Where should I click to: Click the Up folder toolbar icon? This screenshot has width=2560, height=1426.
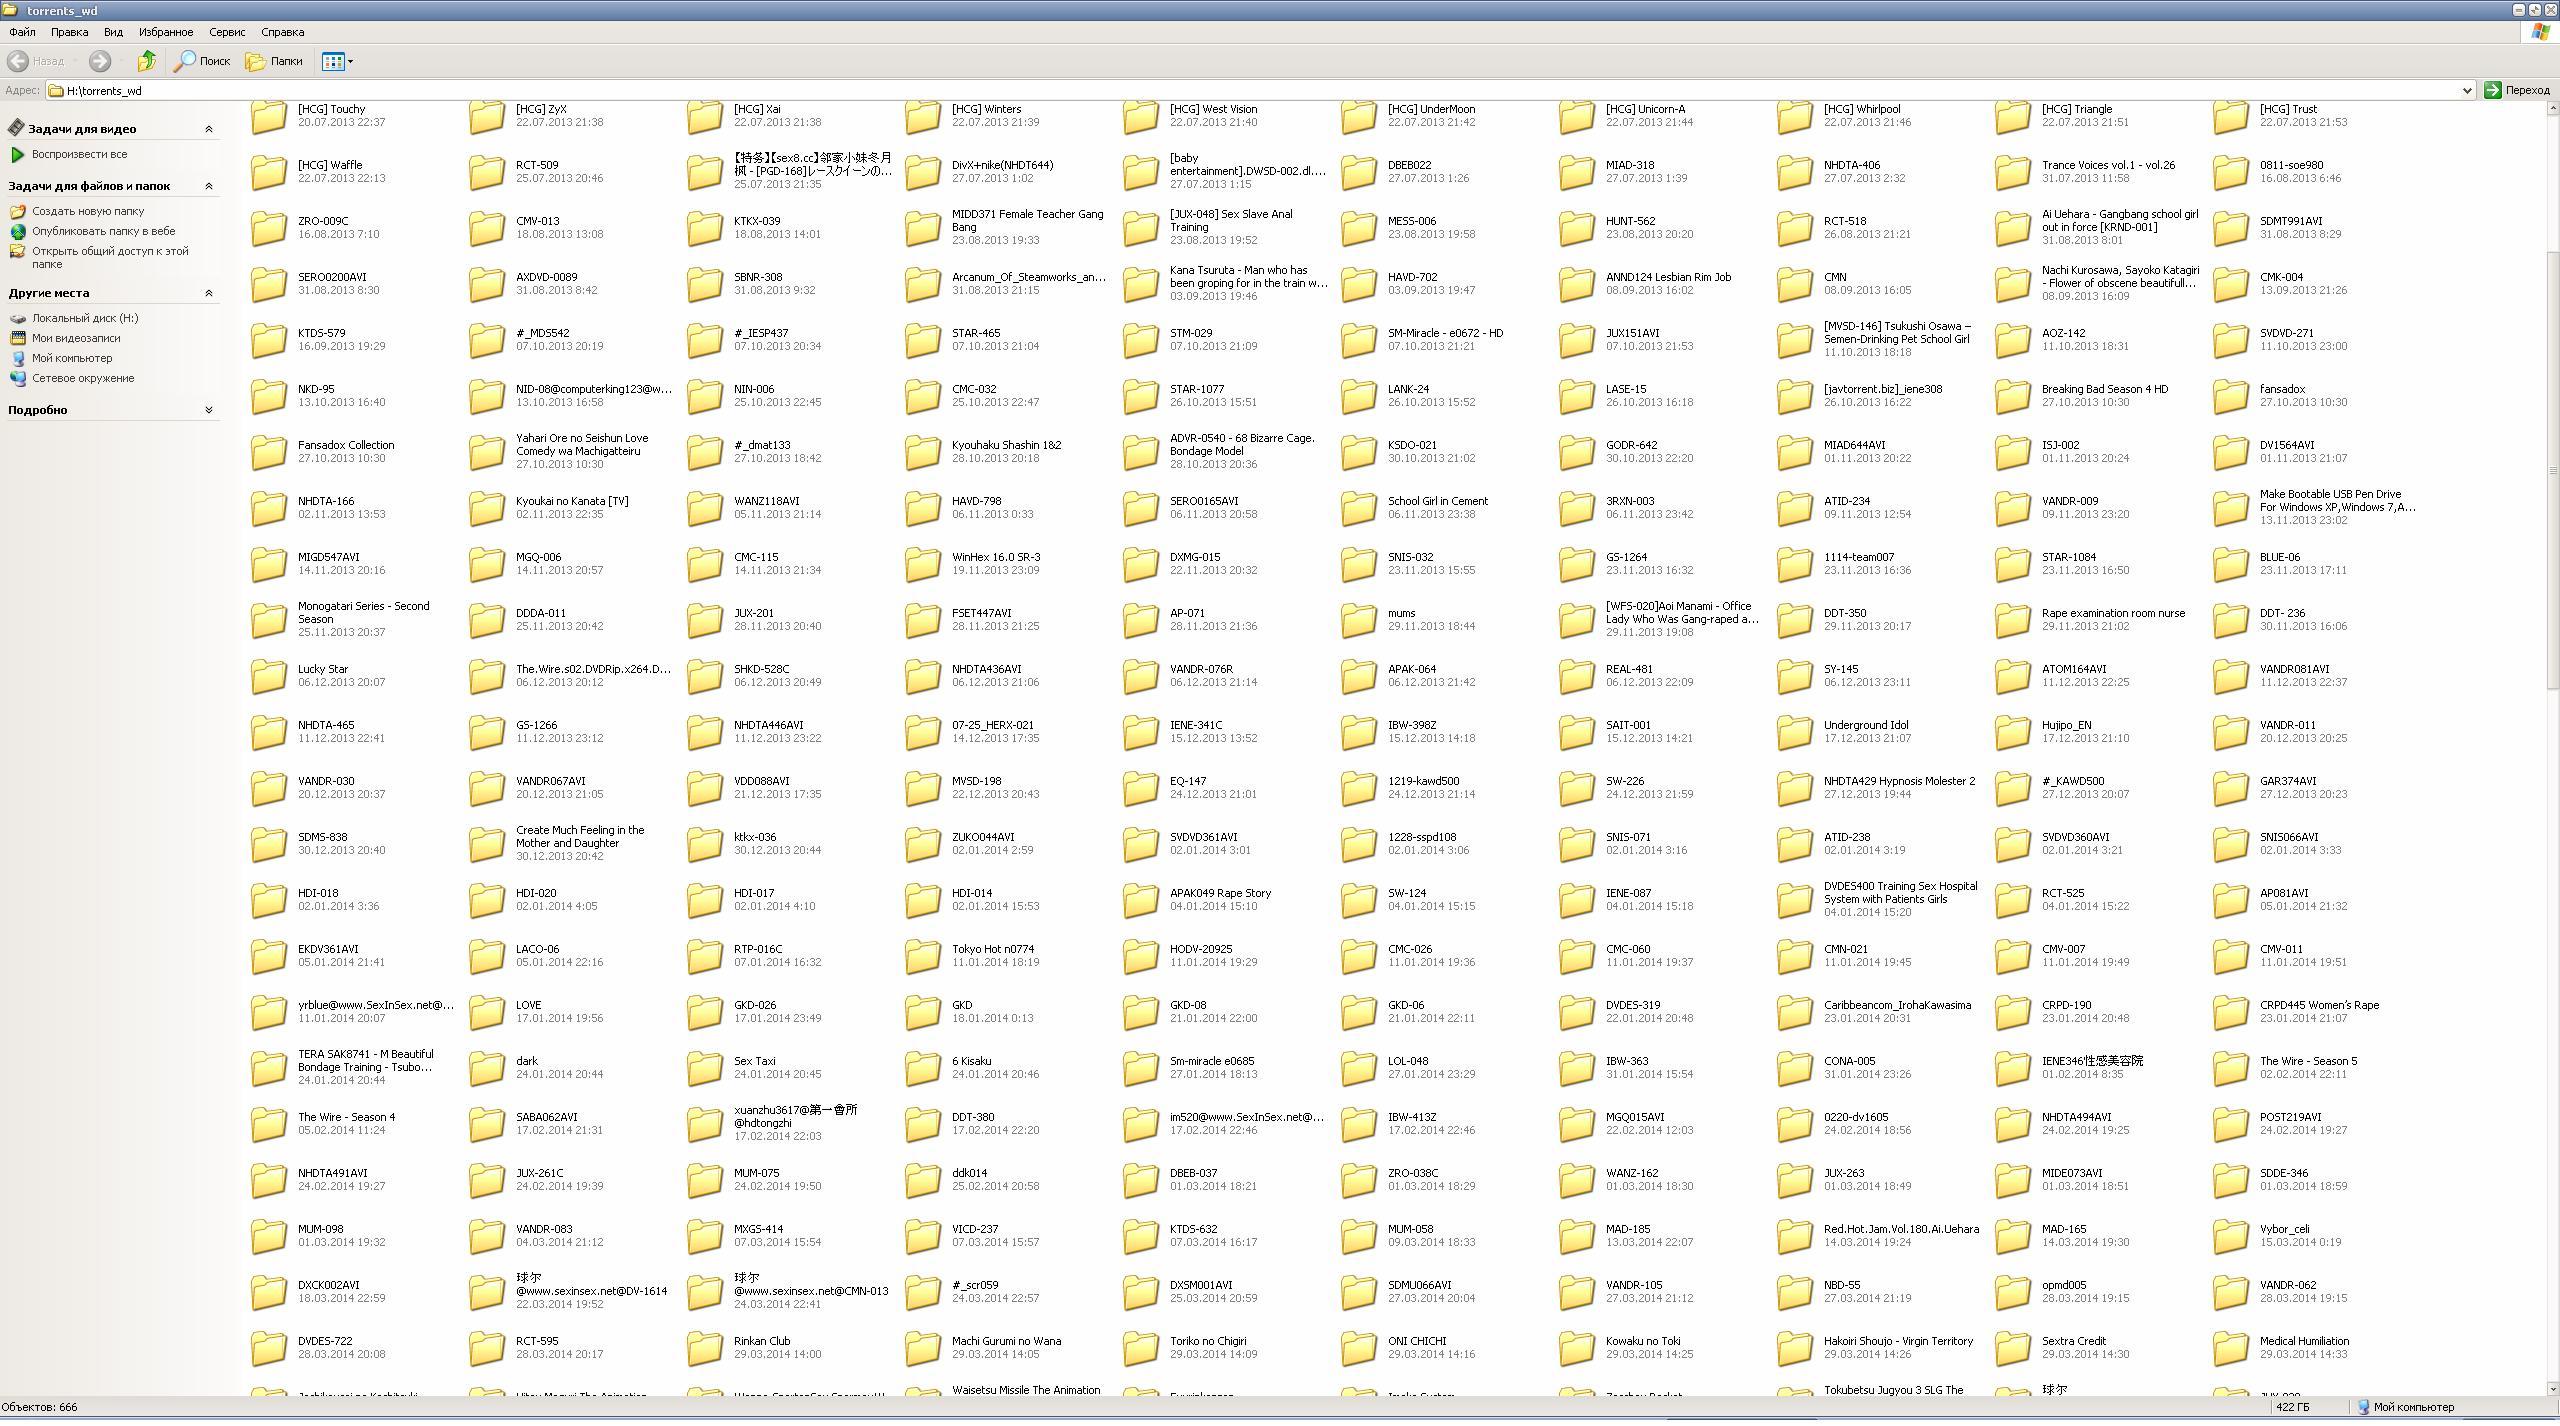146,61
